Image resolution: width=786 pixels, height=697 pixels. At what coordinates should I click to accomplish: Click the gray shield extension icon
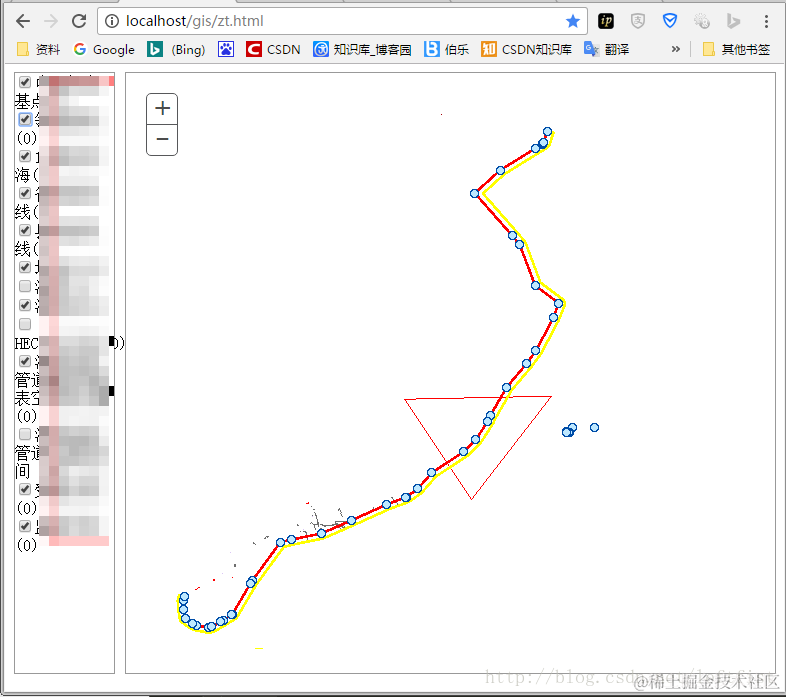click(x=638, y=21)
